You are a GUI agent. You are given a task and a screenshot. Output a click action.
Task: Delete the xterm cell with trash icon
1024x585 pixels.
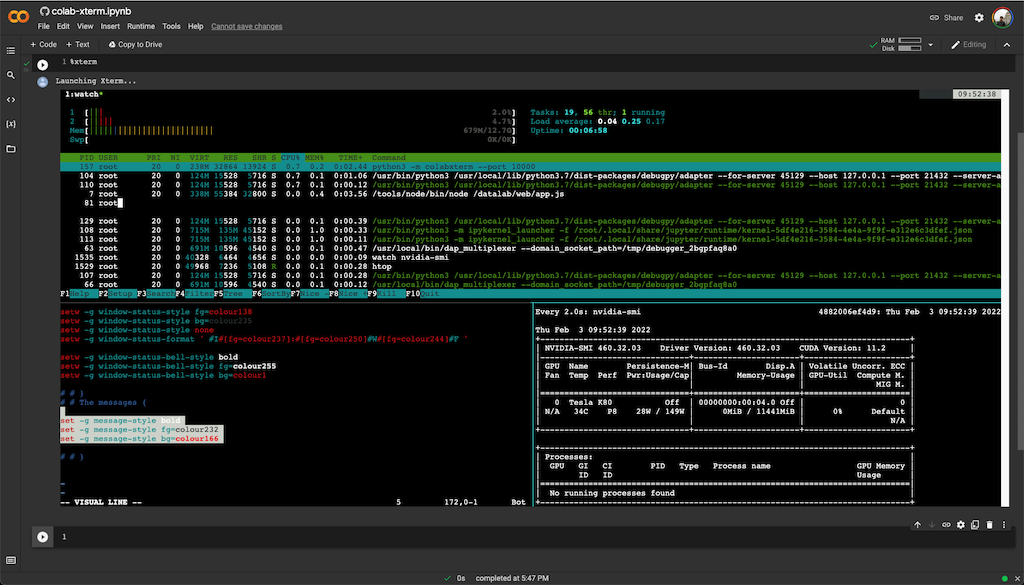coord(990,524)
